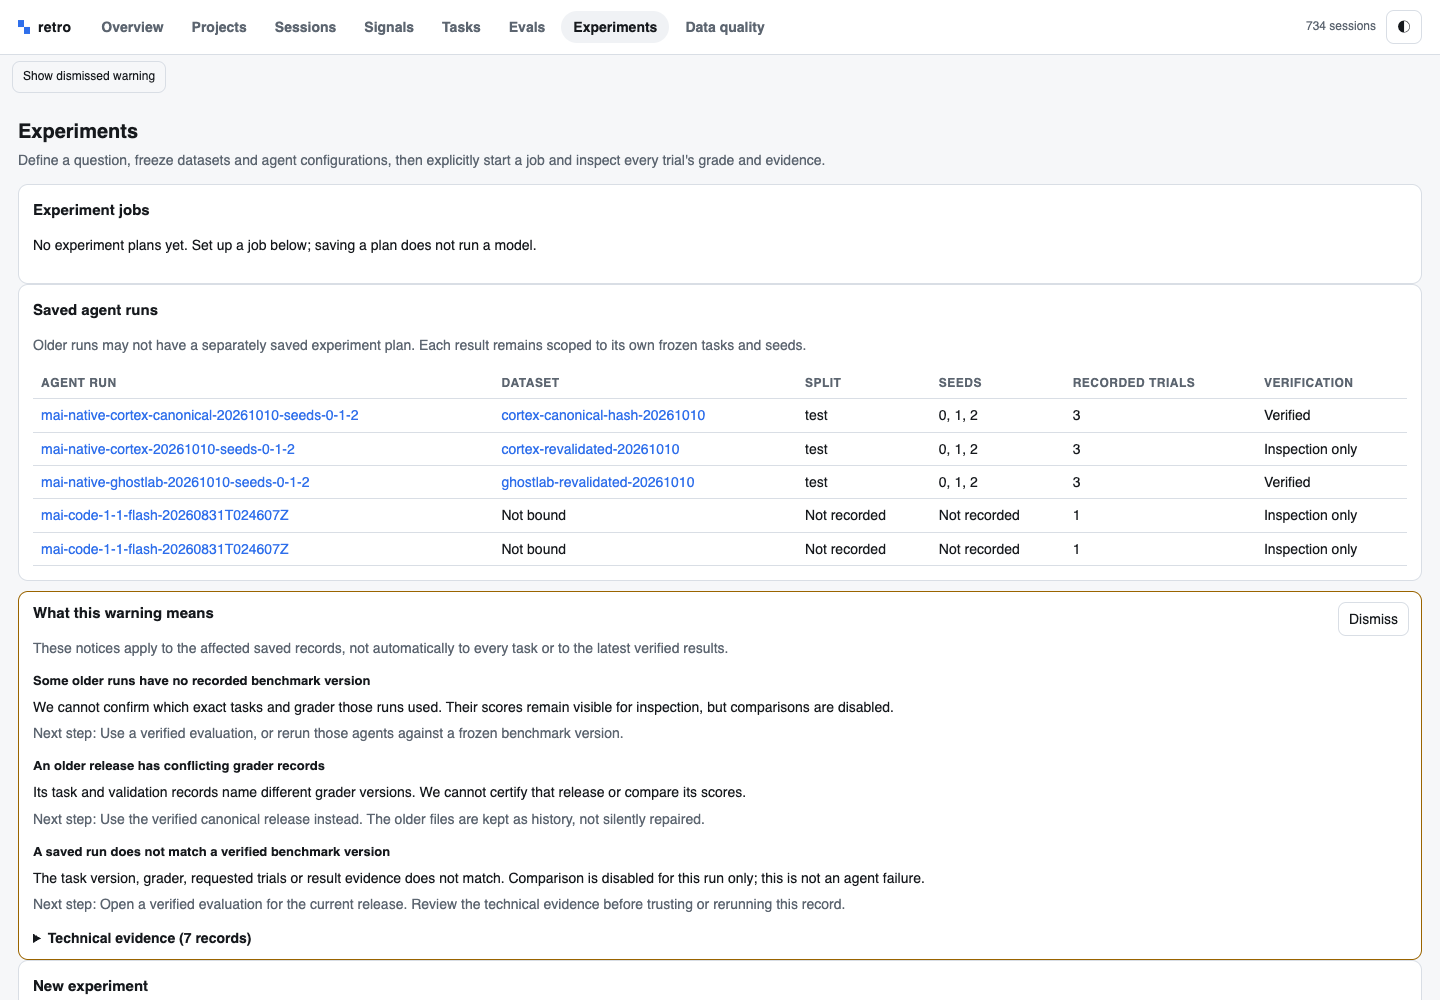Image resolution: width=1440 pixels, height=1000 pixels.
Task: Open cortex-revalidated-20261010 dataset link
Action: pos(590,449)
